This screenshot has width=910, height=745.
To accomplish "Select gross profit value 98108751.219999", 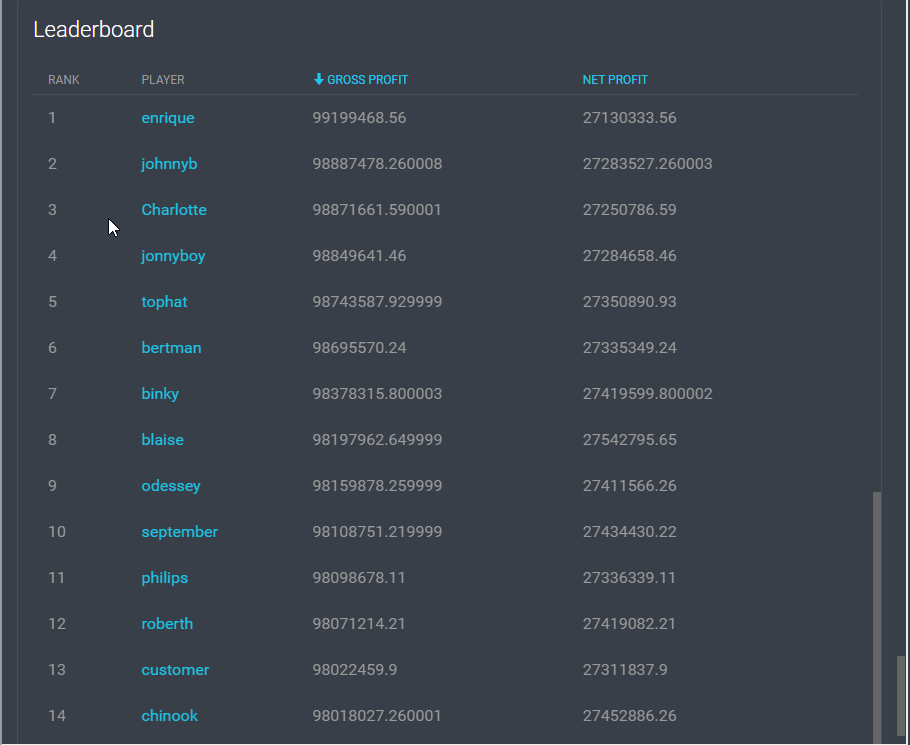I will pos(377,531).
